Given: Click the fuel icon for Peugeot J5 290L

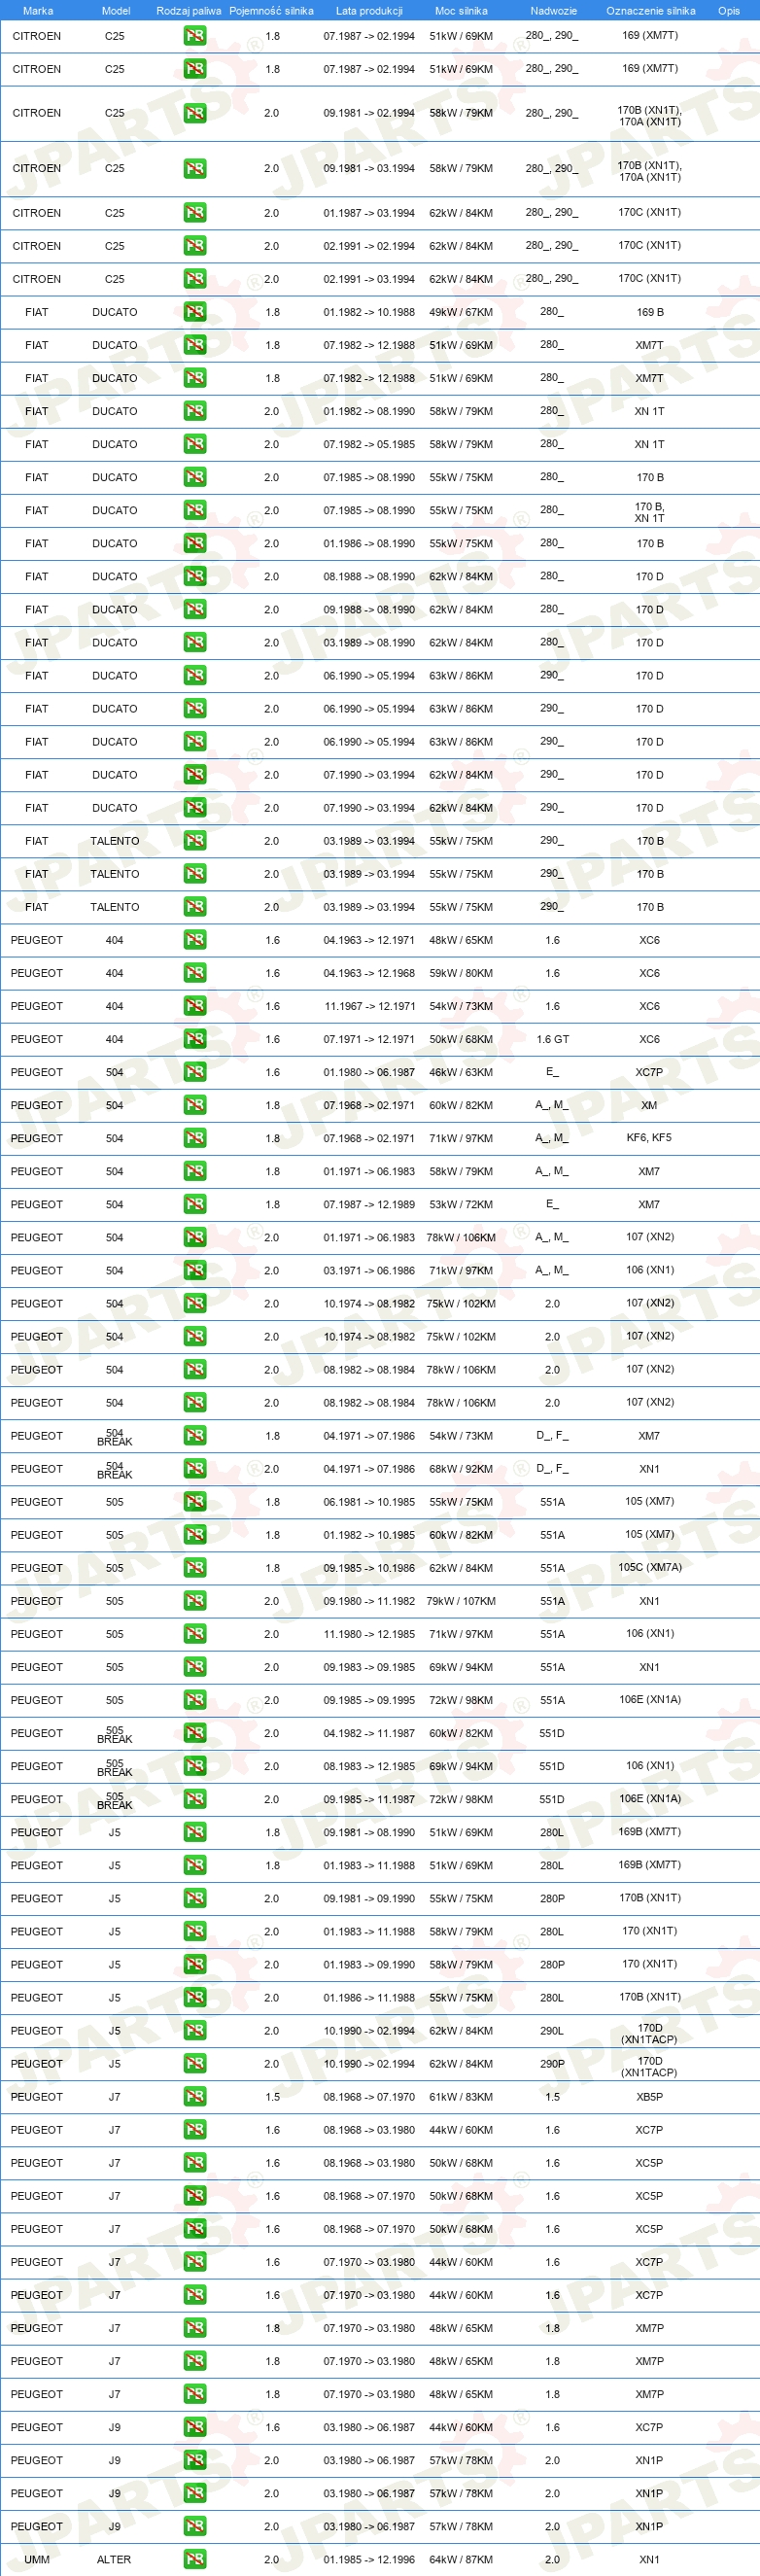Looking at the screenshot, I should (x=195, y=2031).
